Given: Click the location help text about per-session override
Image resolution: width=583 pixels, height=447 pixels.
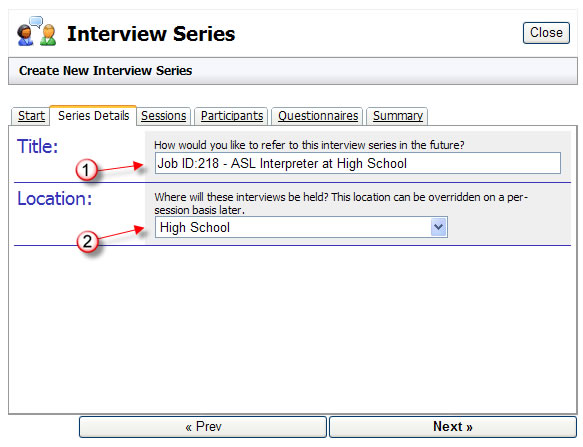Looking at the screenshot, I should (341, 203).
